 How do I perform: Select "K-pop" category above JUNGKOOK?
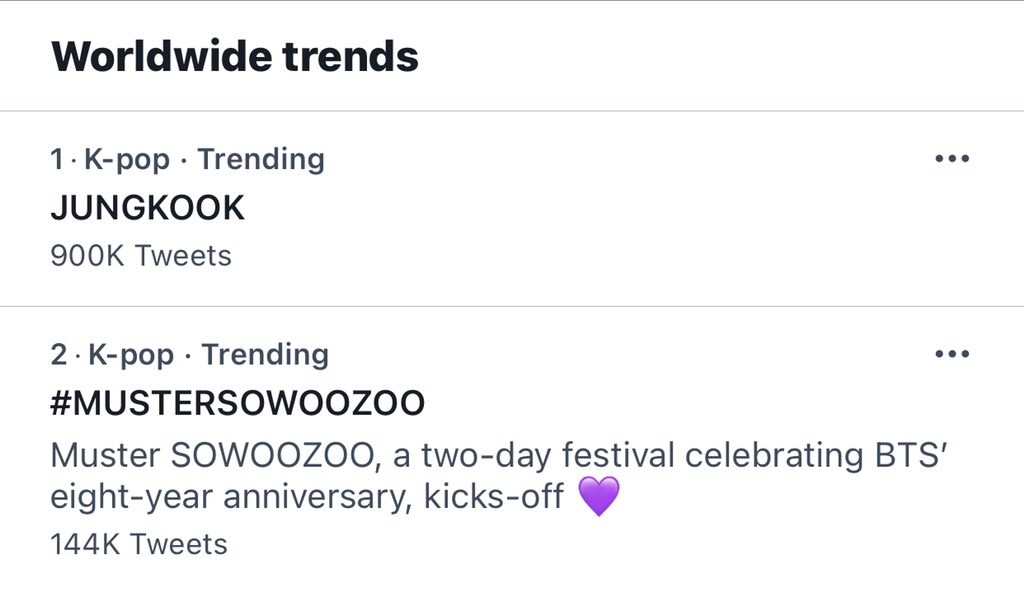point(130,159)
